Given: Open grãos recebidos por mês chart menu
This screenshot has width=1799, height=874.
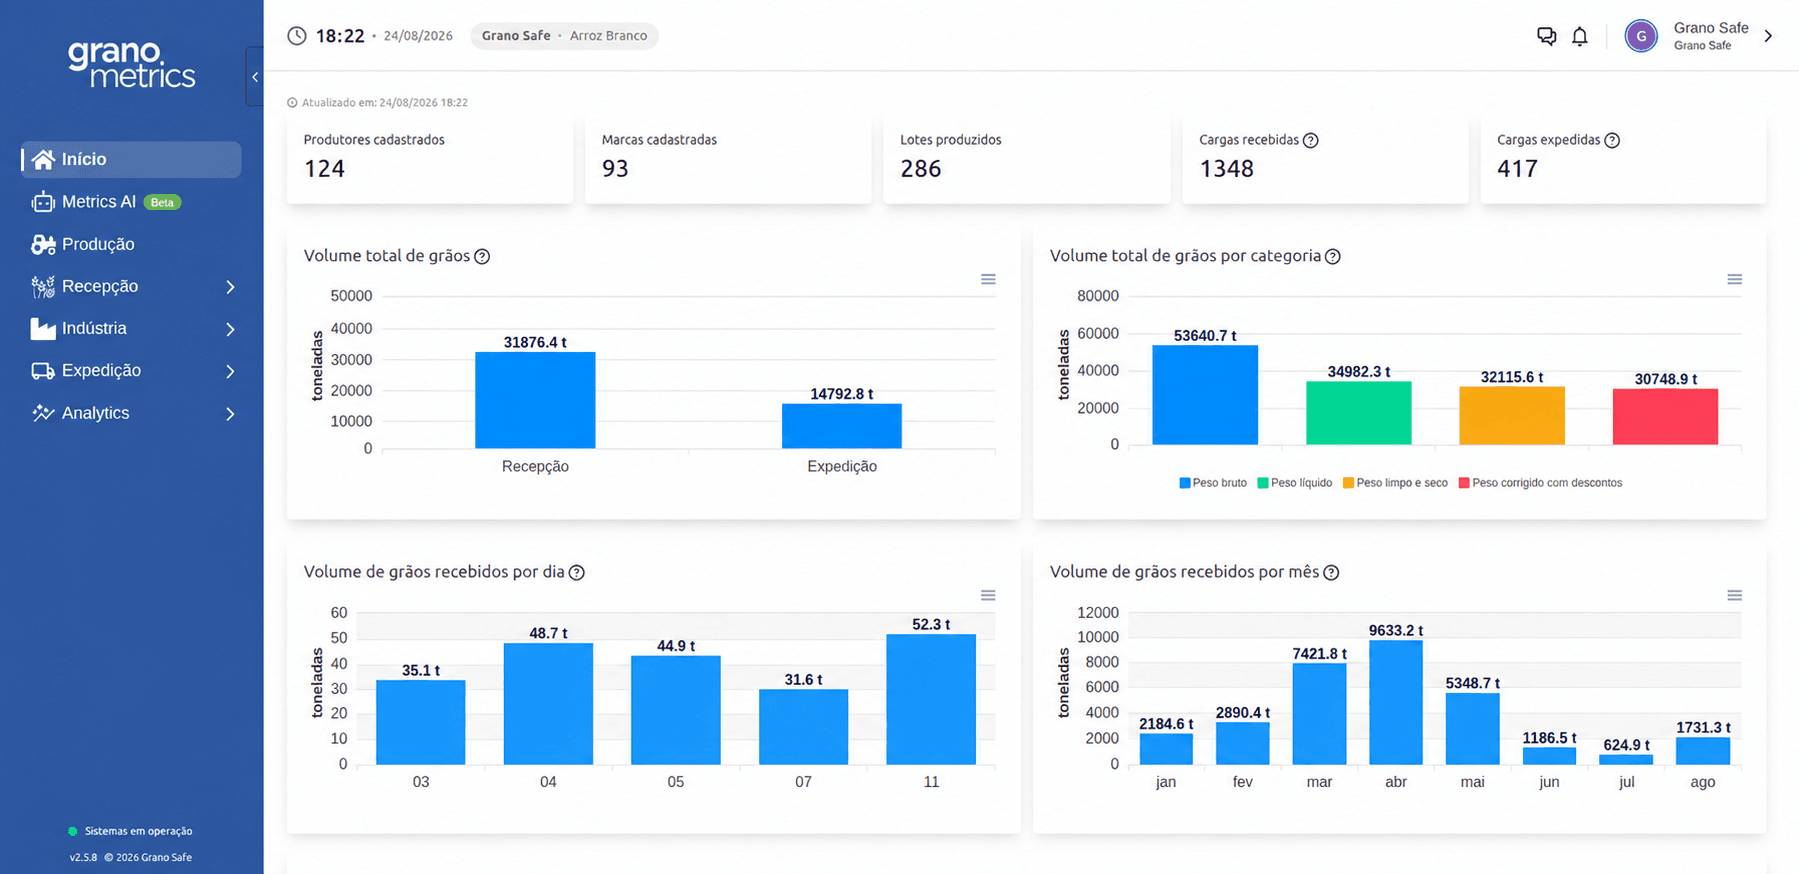Looking at the screenshot, I should [1735, 595].
